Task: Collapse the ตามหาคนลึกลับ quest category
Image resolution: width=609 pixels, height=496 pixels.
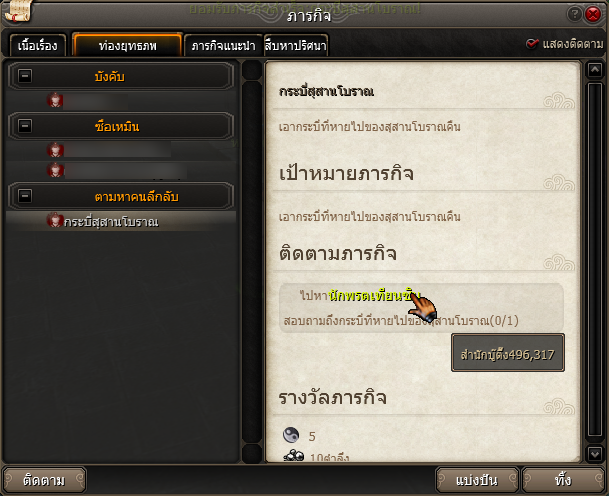Action: tap(25, 195)
